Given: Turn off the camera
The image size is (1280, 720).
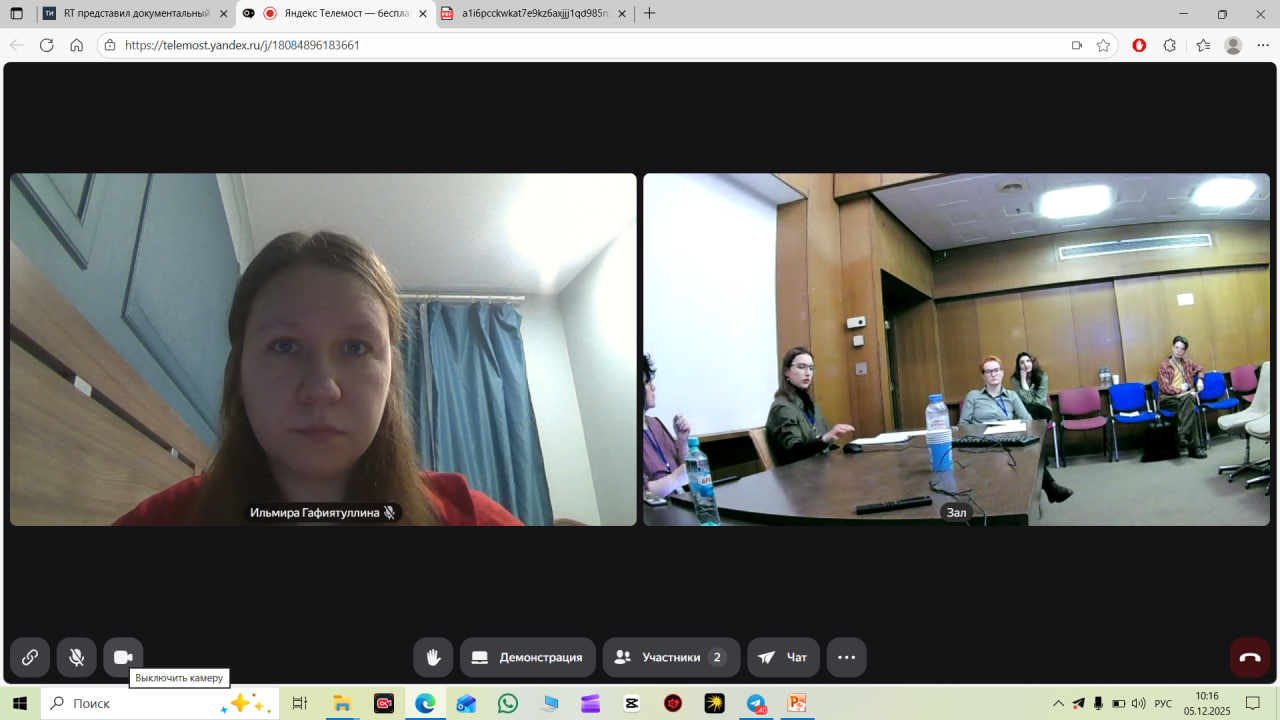Looking at the screenshot, I should click(x=123, y=657).
